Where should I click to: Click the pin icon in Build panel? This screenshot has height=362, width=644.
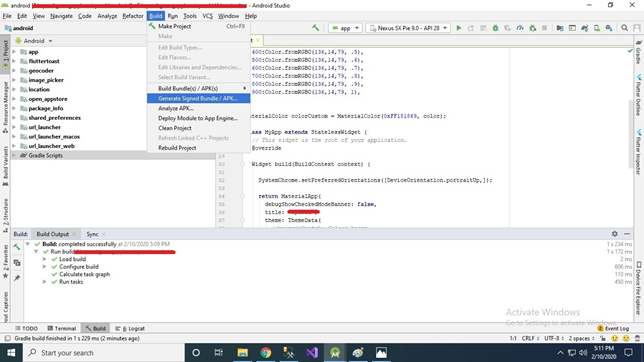click(x=17, y=278)
